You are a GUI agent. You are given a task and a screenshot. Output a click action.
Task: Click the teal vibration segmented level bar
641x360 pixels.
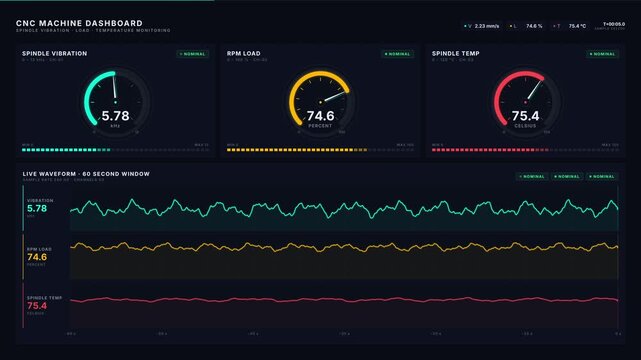[x=116, y=150]
